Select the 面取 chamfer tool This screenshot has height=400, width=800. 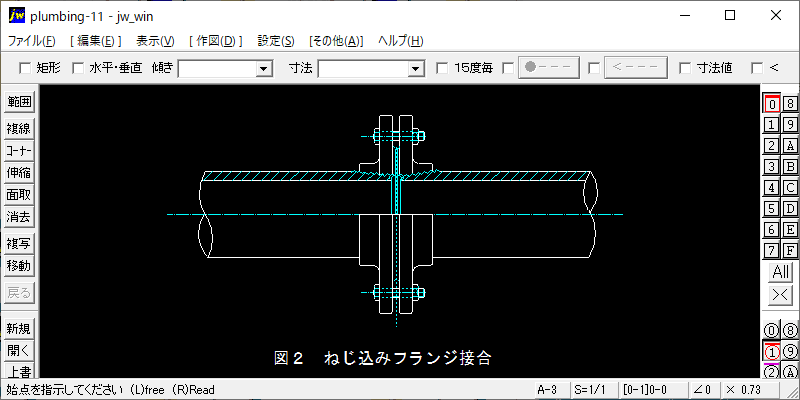[19, 195]
